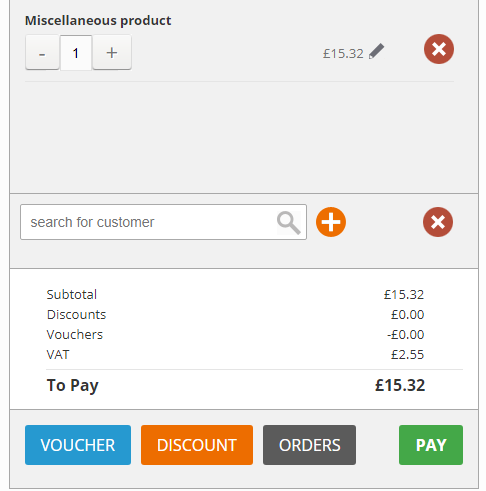Click the Vouchers value -£0.00
This screenshot has width=486, height=491.
406,335
